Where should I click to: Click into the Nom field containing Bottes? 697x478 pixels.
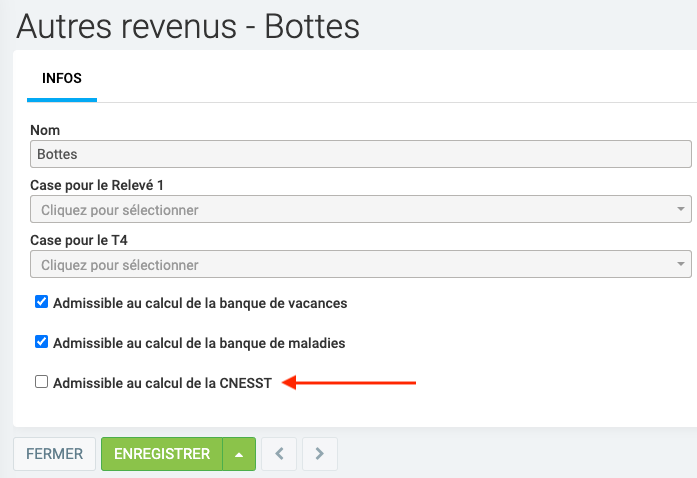(x=360, y=154)
